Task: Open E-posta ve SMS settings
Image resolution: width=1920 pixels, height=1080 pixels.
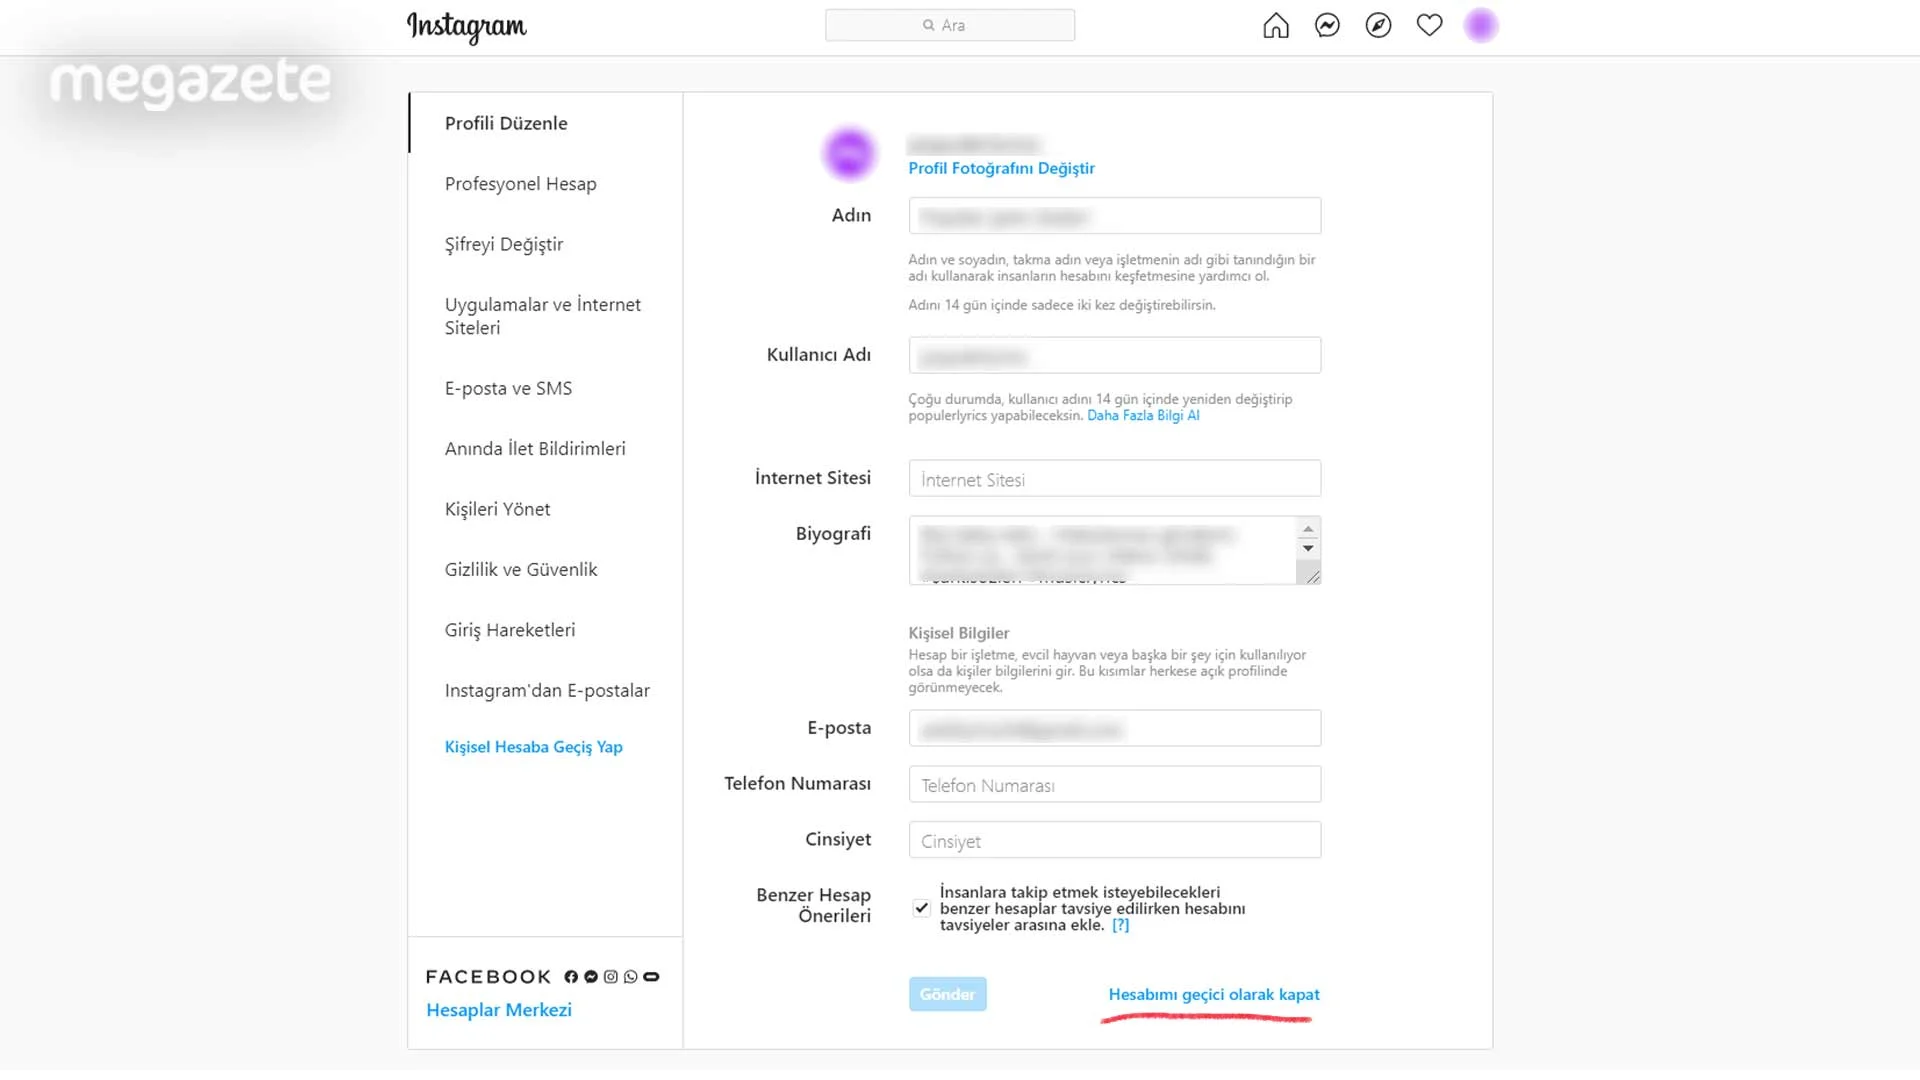Action: pyautogui.click(x=508, y=388)
